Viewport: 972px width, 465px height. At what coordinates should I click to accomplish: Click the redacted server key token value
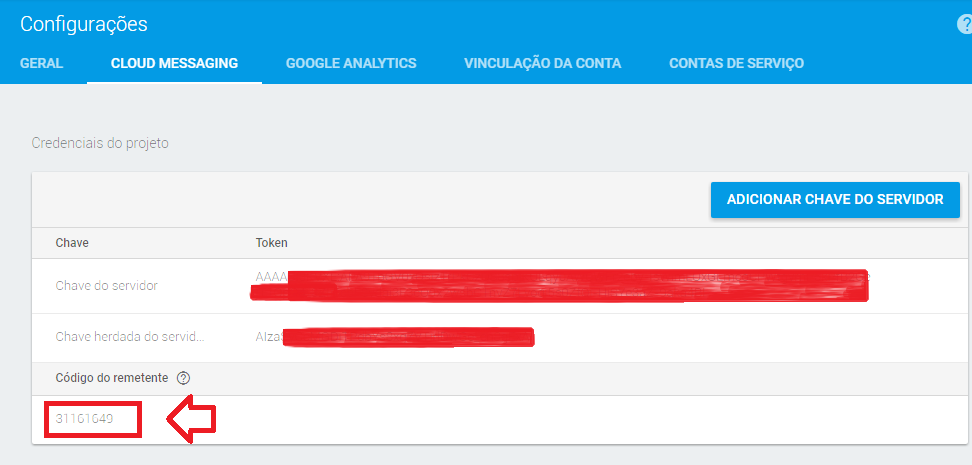pos(560,285)
